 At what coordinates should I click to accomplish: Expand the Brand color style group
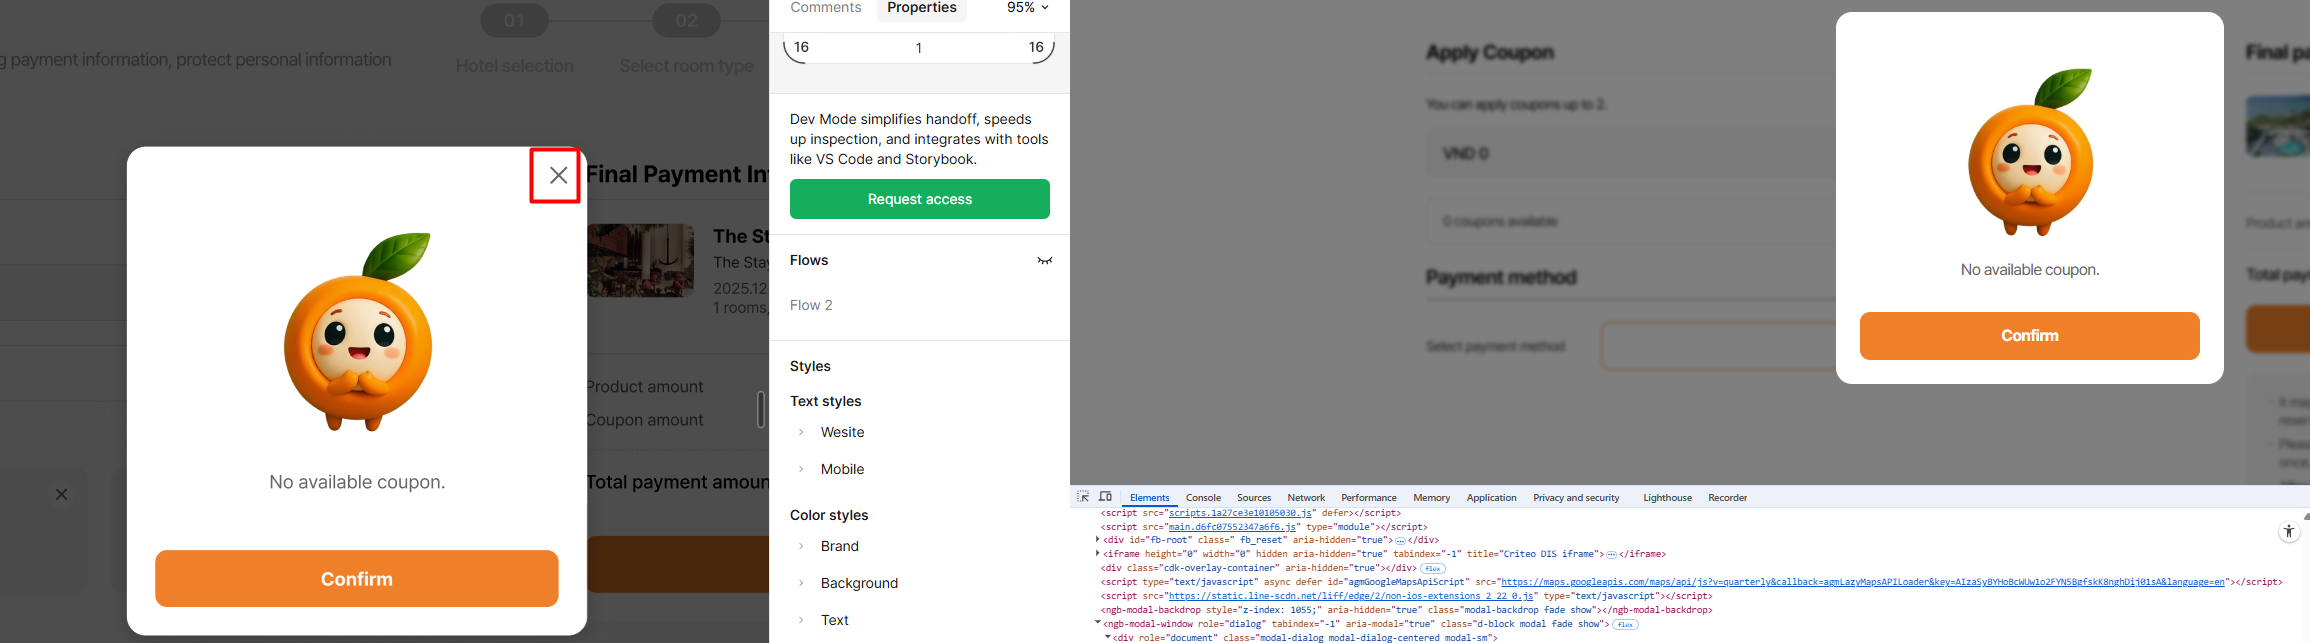(x=801, y=546)
